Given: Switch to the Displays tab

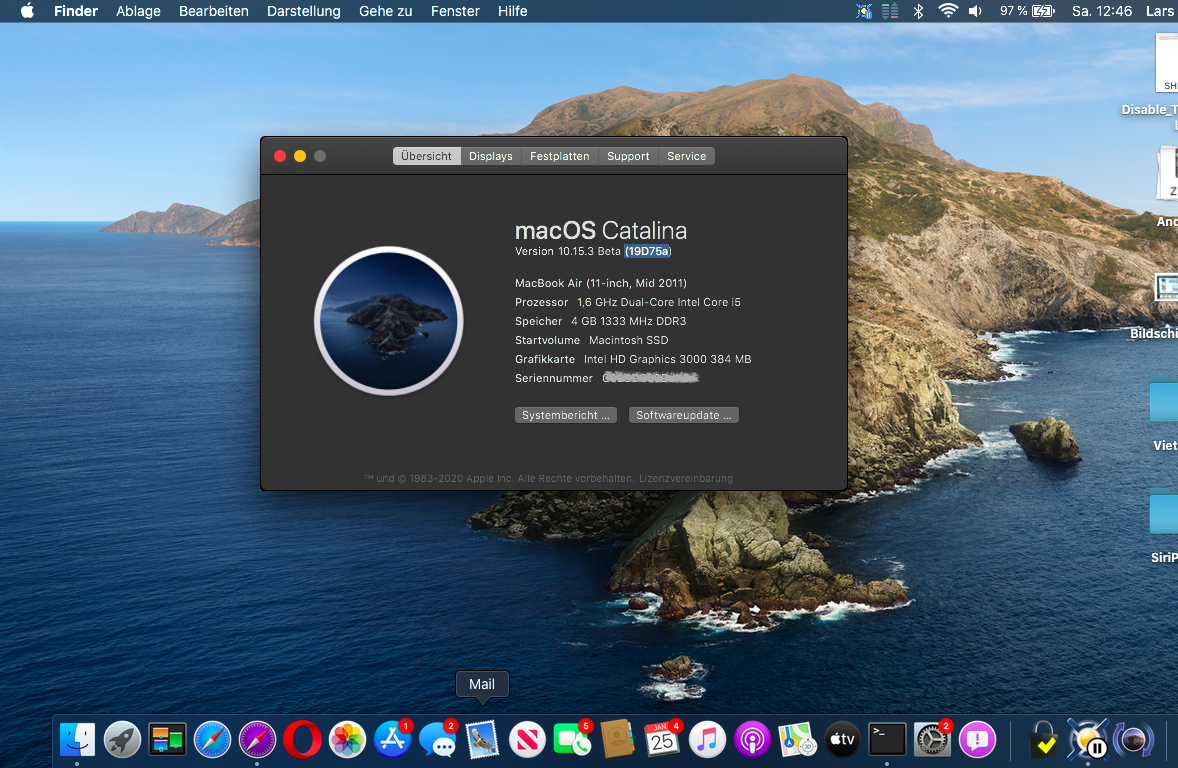Looking at the screenshot, I should [491, 156].
